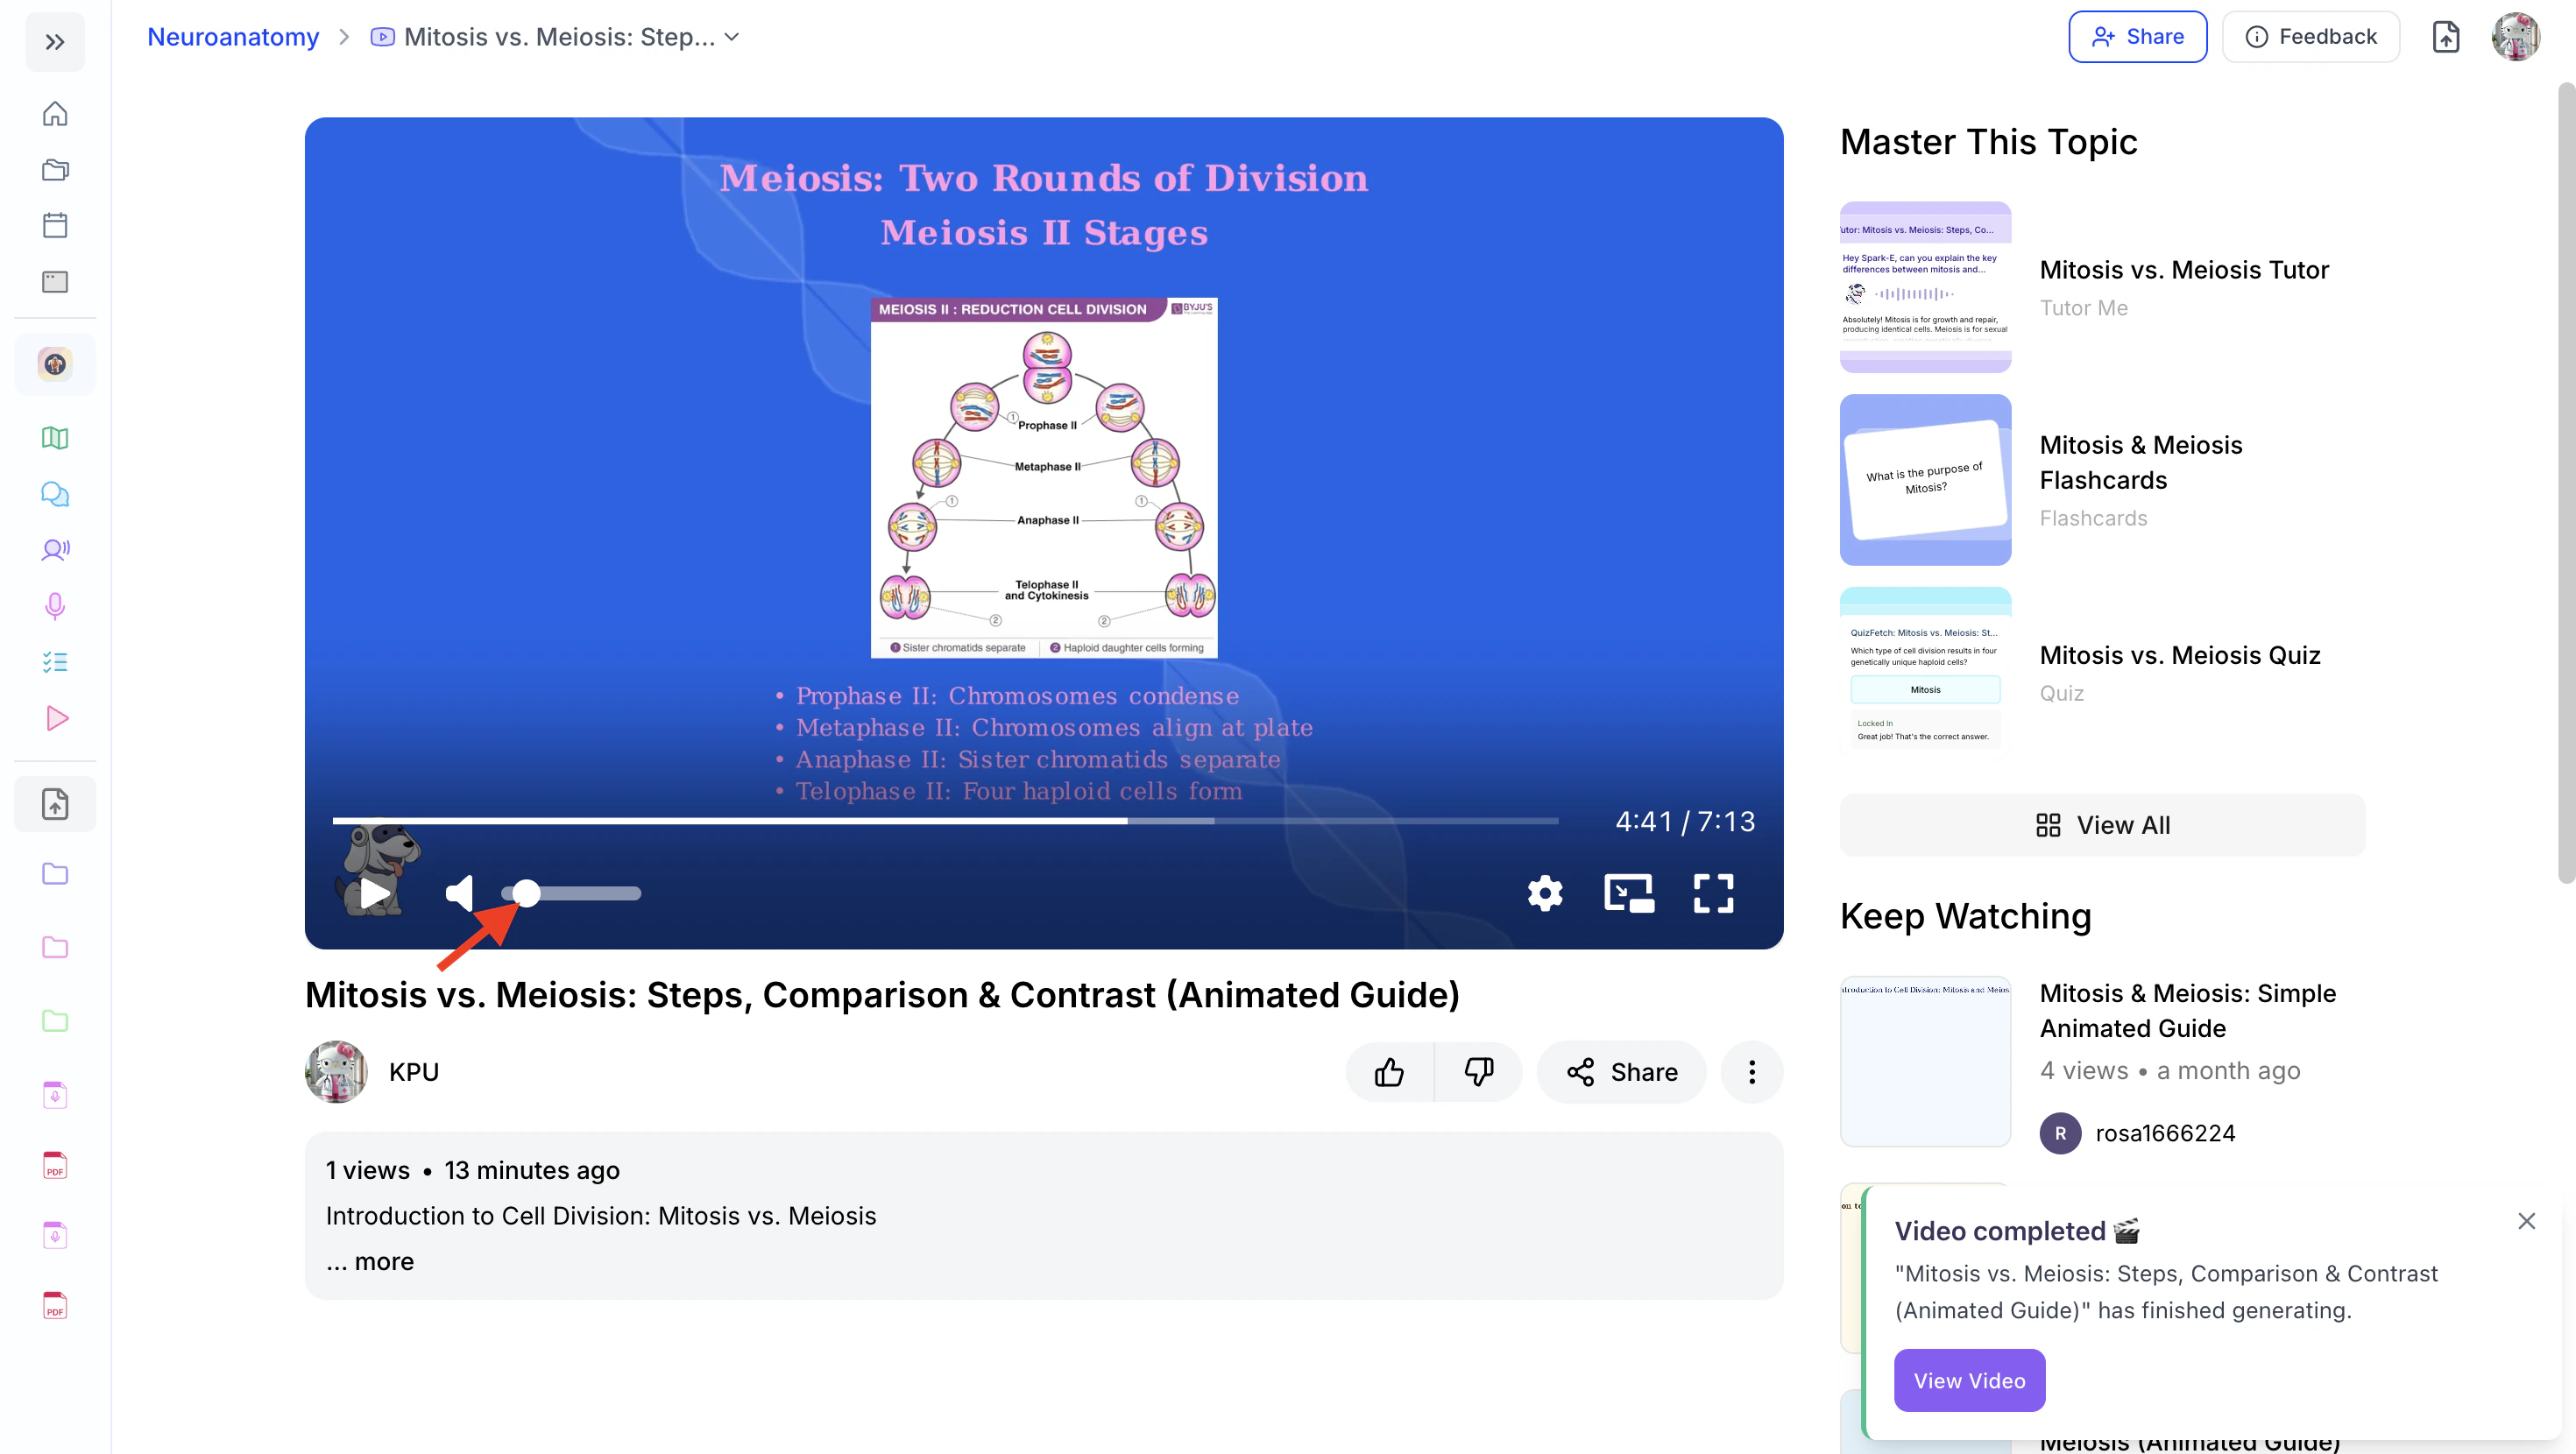Enter fullscreen video mode
2576x1454 pixels.
pyautogui.click(x=1713, y=893)
